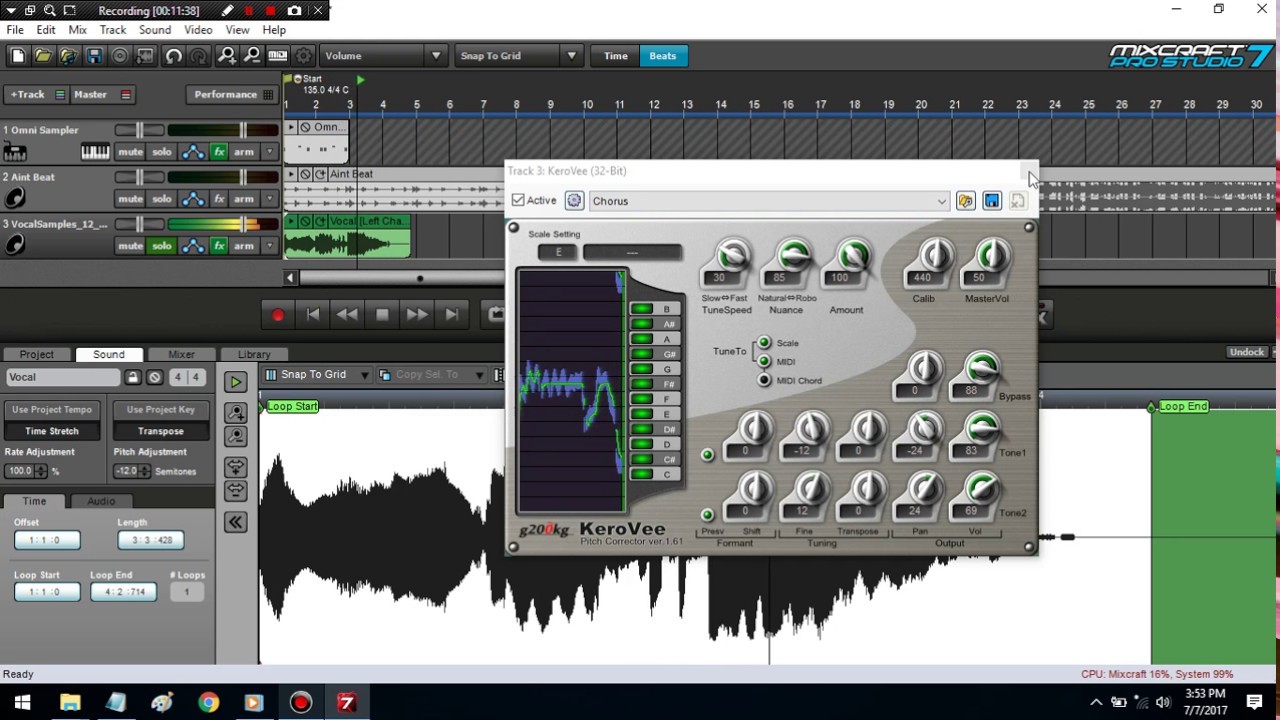Expand main toolbar Snap To Grid dropdown
1280x720 pixels.
[x=571, y=56]
